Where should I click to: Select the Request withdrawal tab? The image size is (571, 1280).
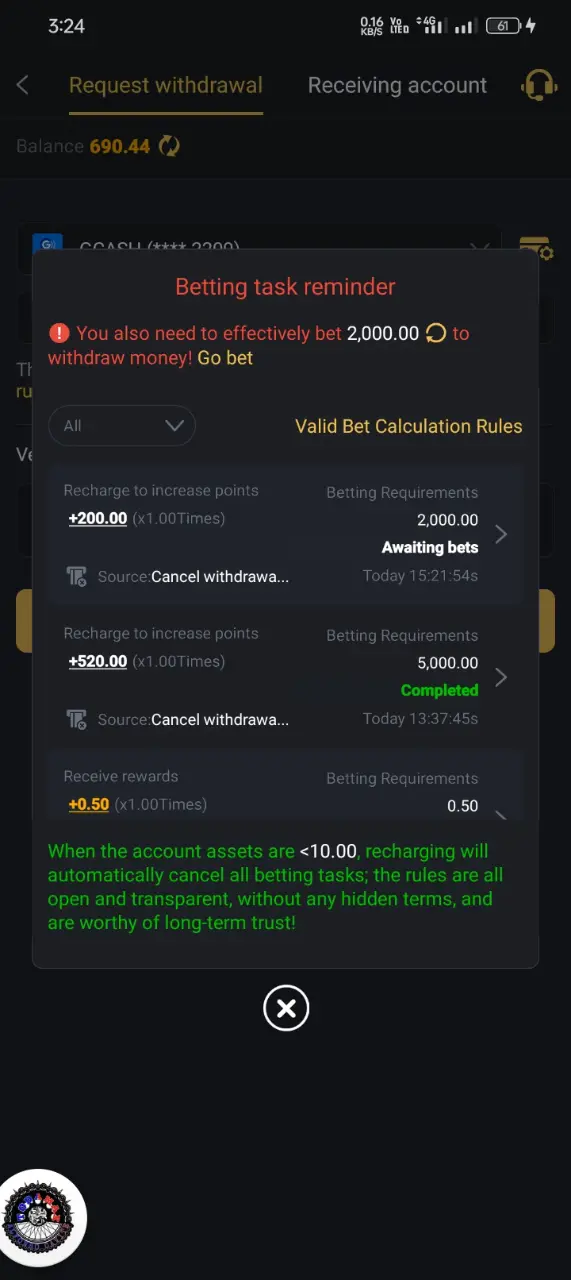coord(166,86)
